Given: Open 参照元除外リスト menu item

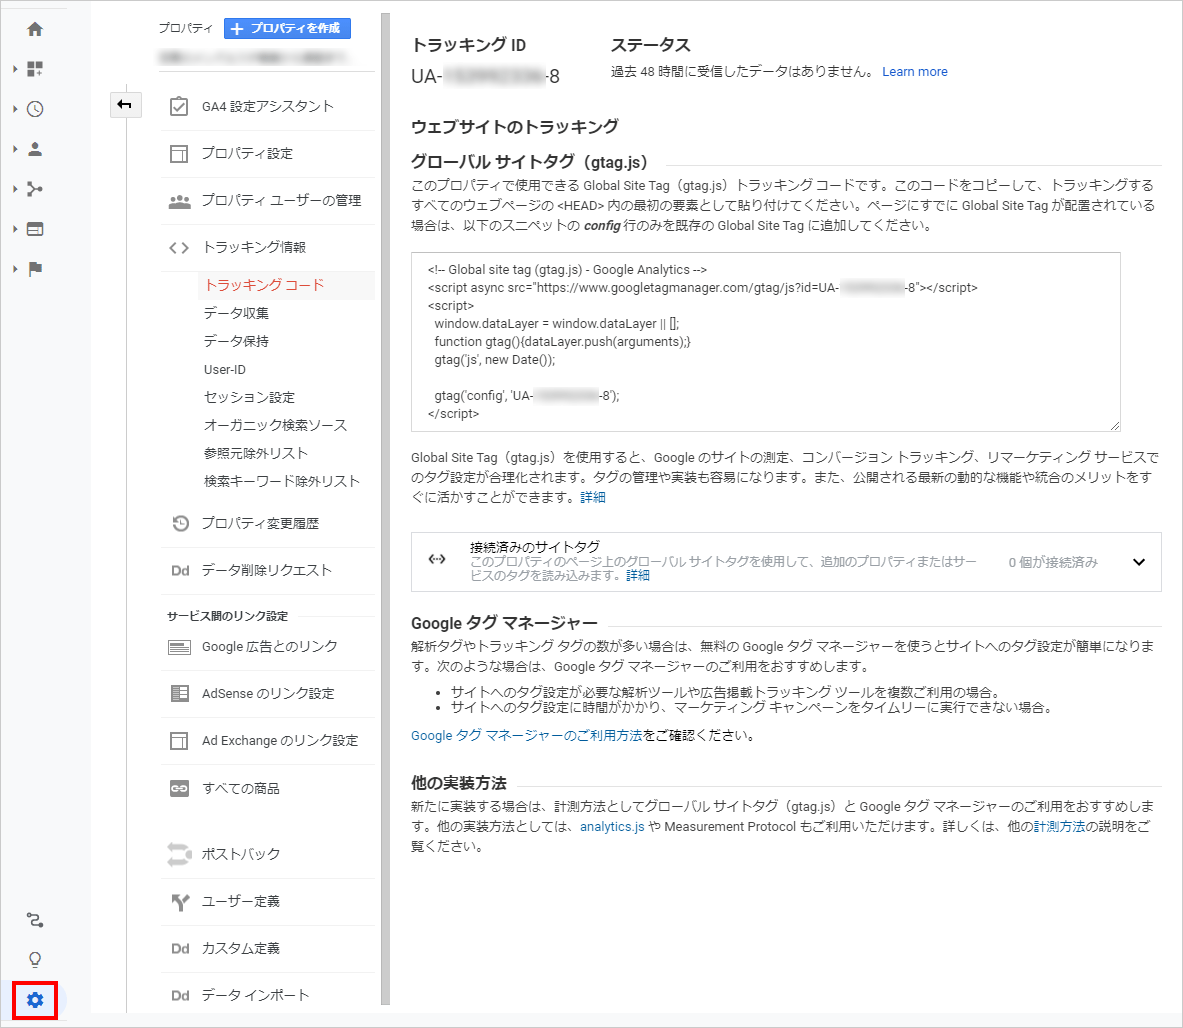Looking at the screenshot, I should 256,453.
